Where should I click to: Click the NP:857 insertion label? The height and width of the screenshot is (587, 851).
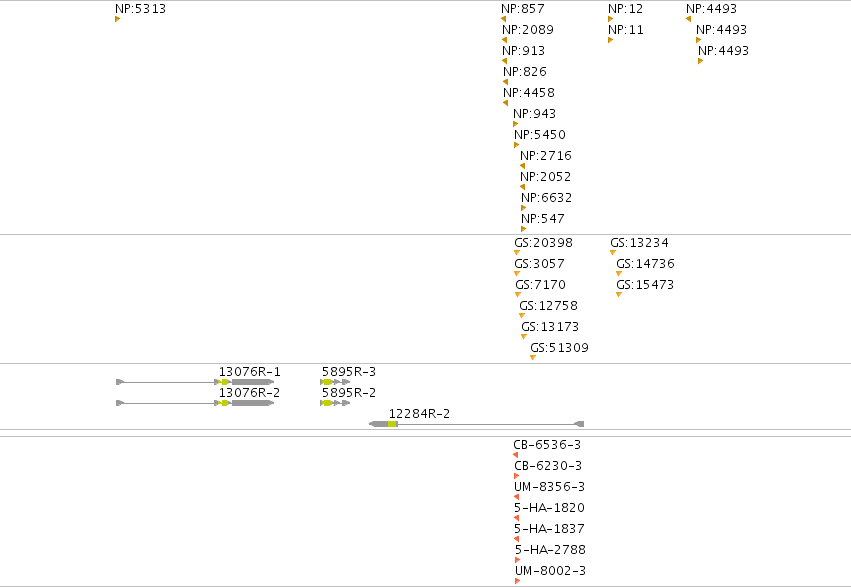523,9
